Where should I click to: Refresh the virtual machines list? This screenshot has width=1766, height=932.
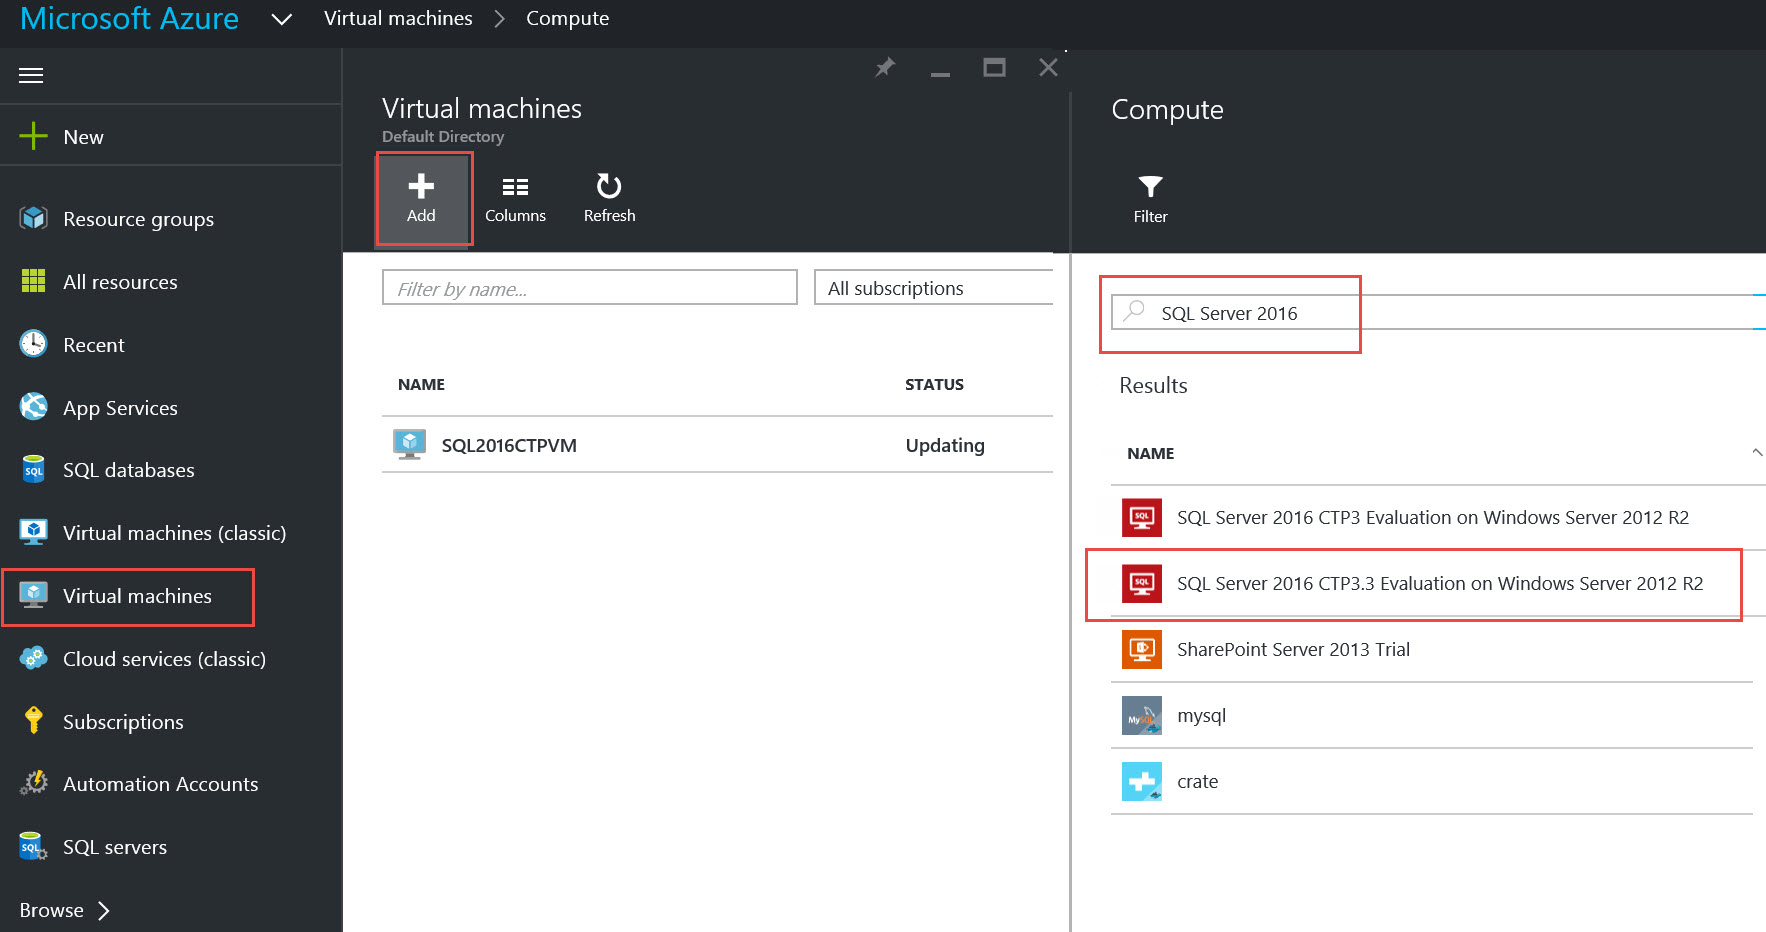(x=609, y=199)
